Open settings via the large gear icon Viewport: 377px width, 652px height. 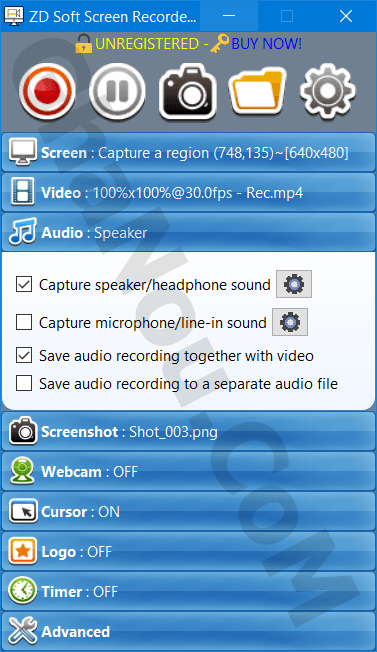(328, 91)
